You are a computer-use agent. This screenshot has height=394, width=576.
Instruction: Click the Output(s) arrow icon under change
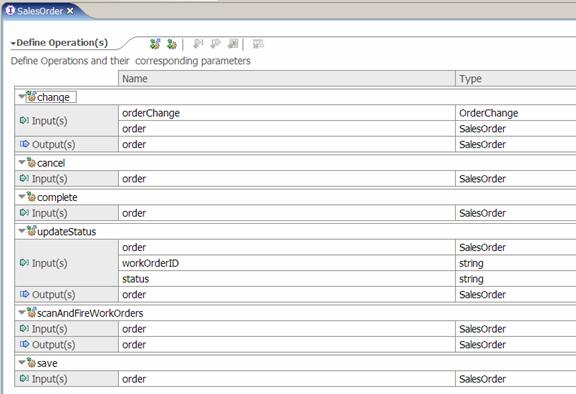point(24,144)
